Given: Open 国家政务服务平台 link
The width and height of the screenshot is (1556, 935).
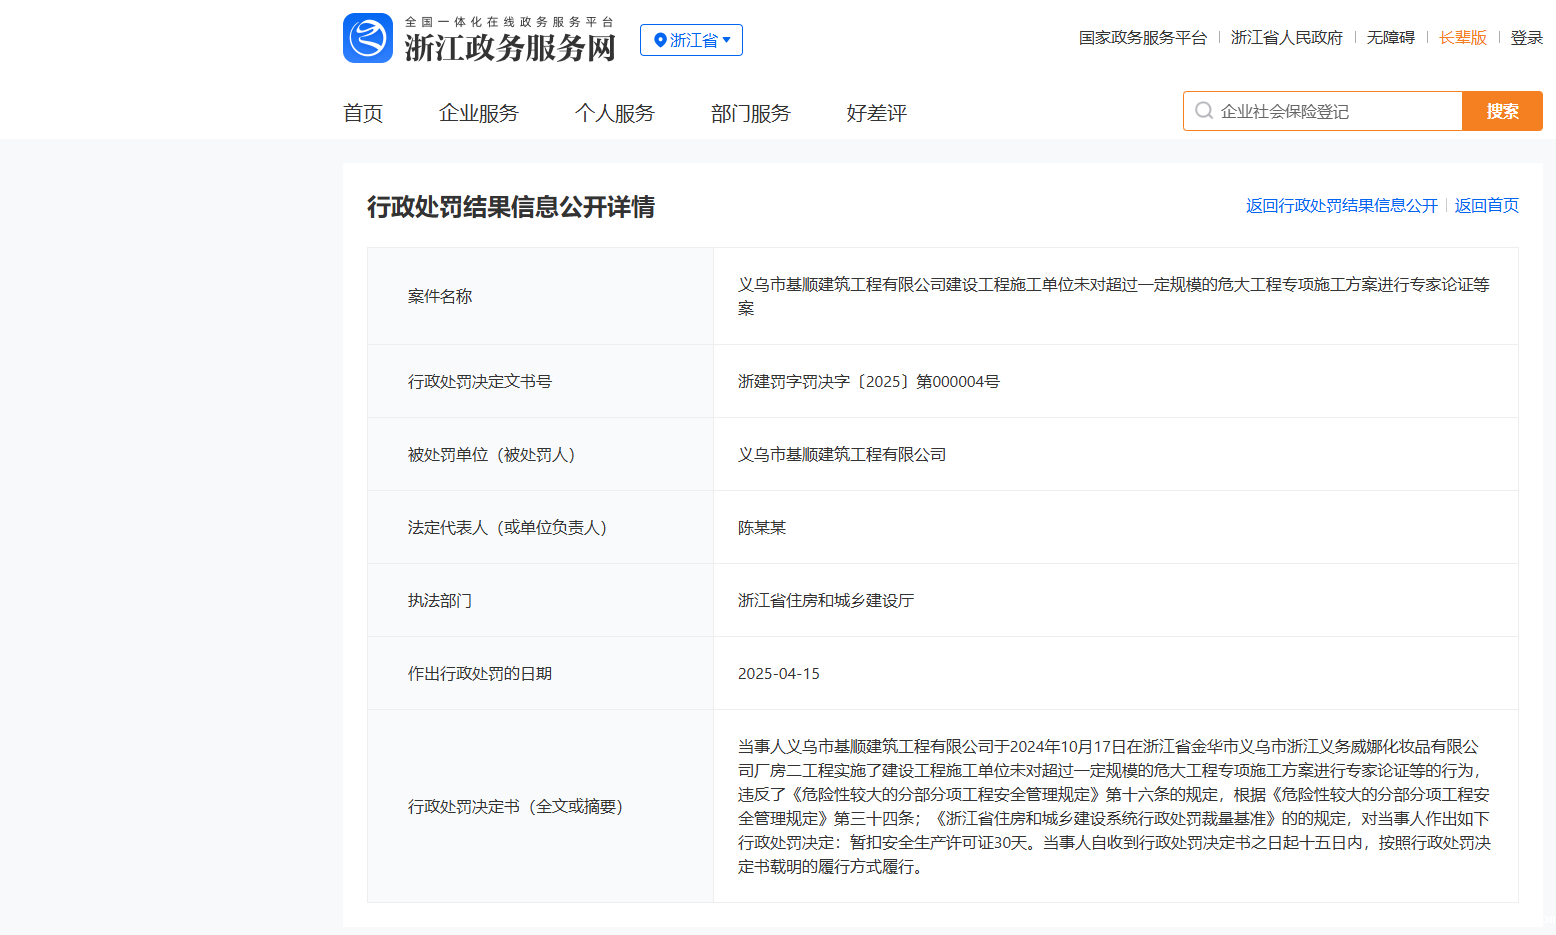Looking at the screenshot, I should click(x=1143, y=37).
